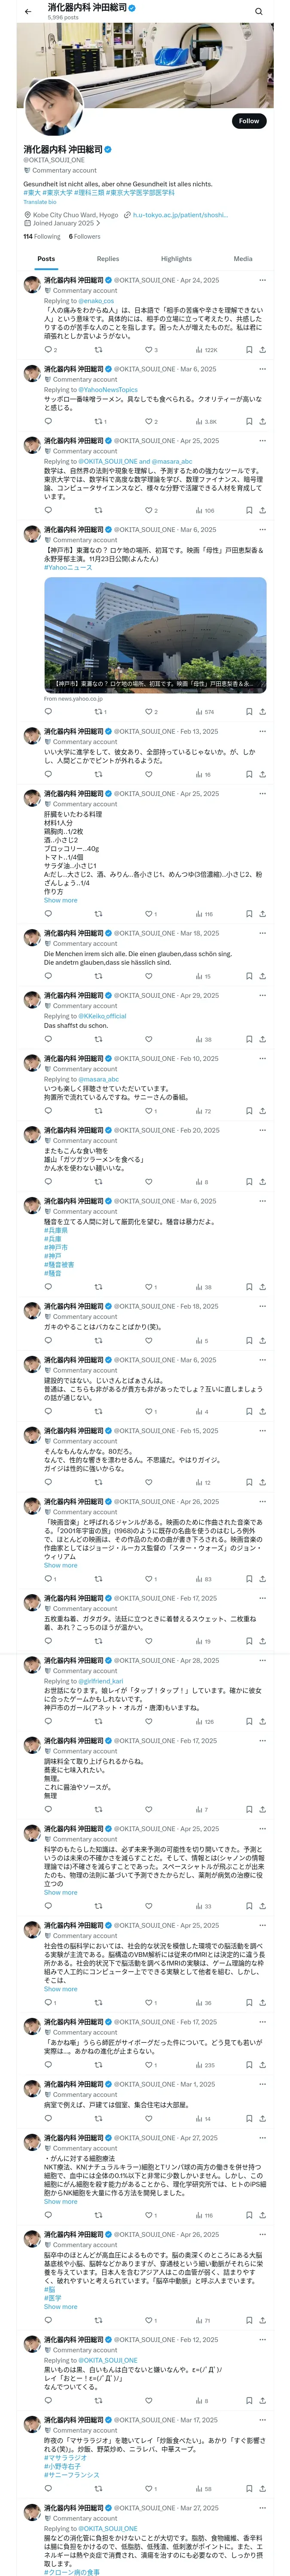This screenshot has height=2576, width=290.
Task: Share the Apr 24, 2025 post
Action: (262, 350)
